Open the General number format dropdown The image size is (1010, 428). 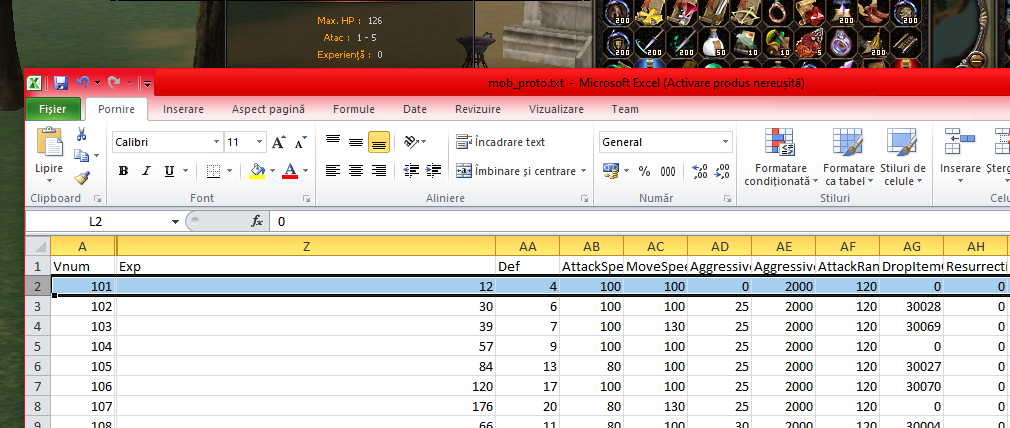(x=726, y=142)
